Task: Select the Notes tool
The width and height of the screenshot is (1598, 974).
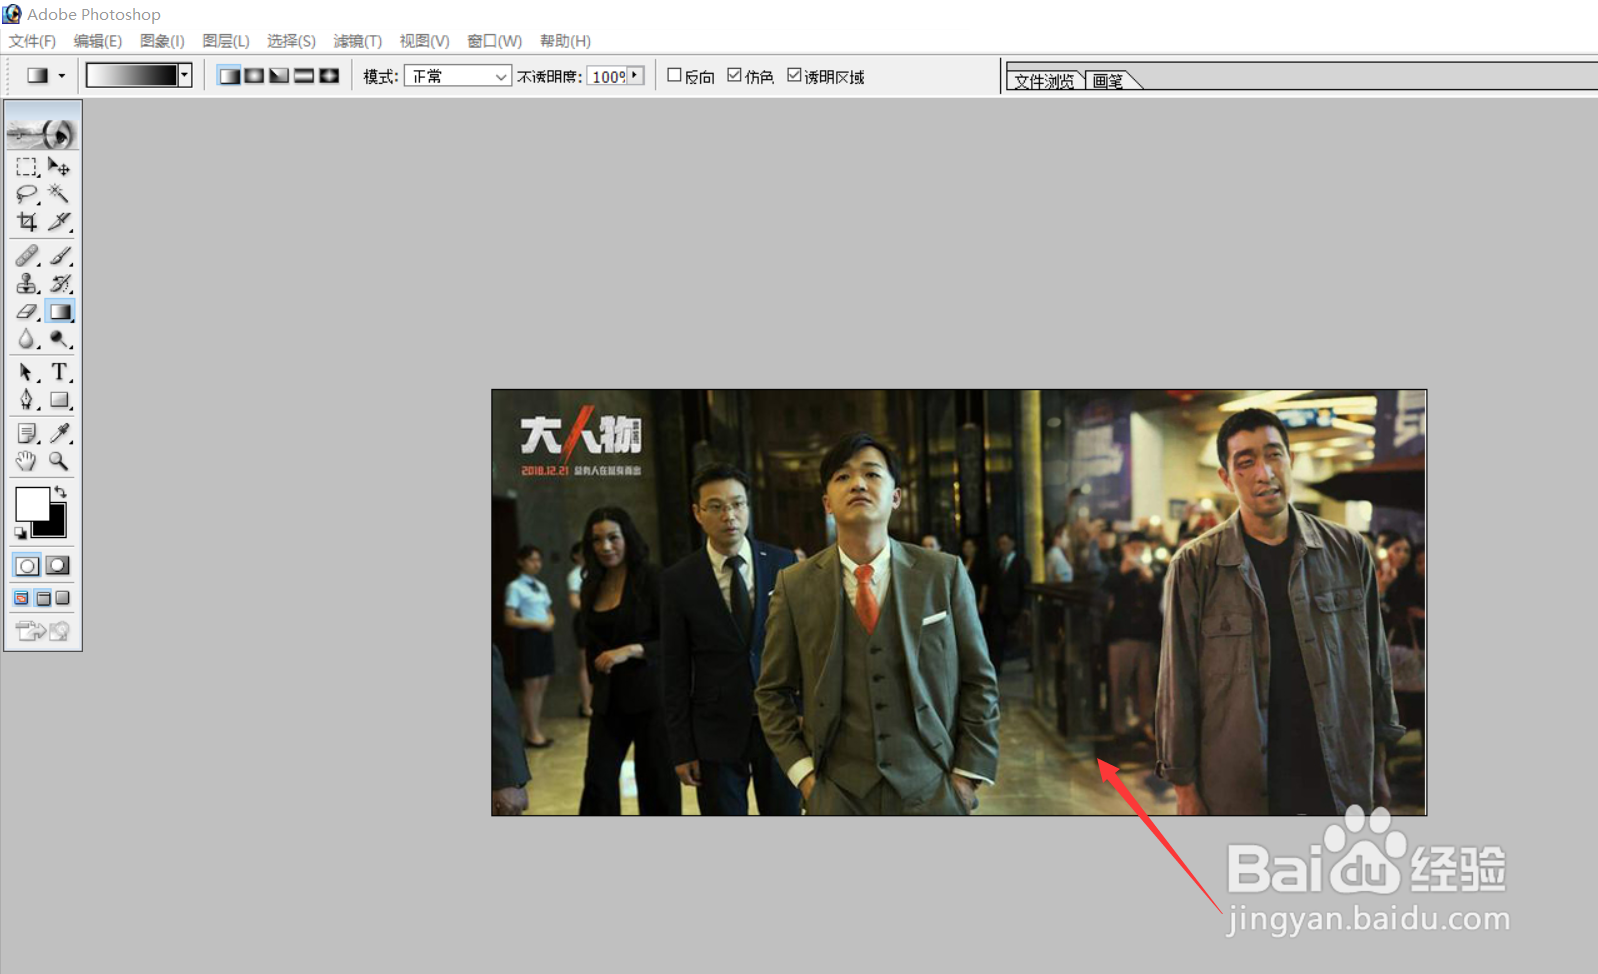Action: [27, 433]
